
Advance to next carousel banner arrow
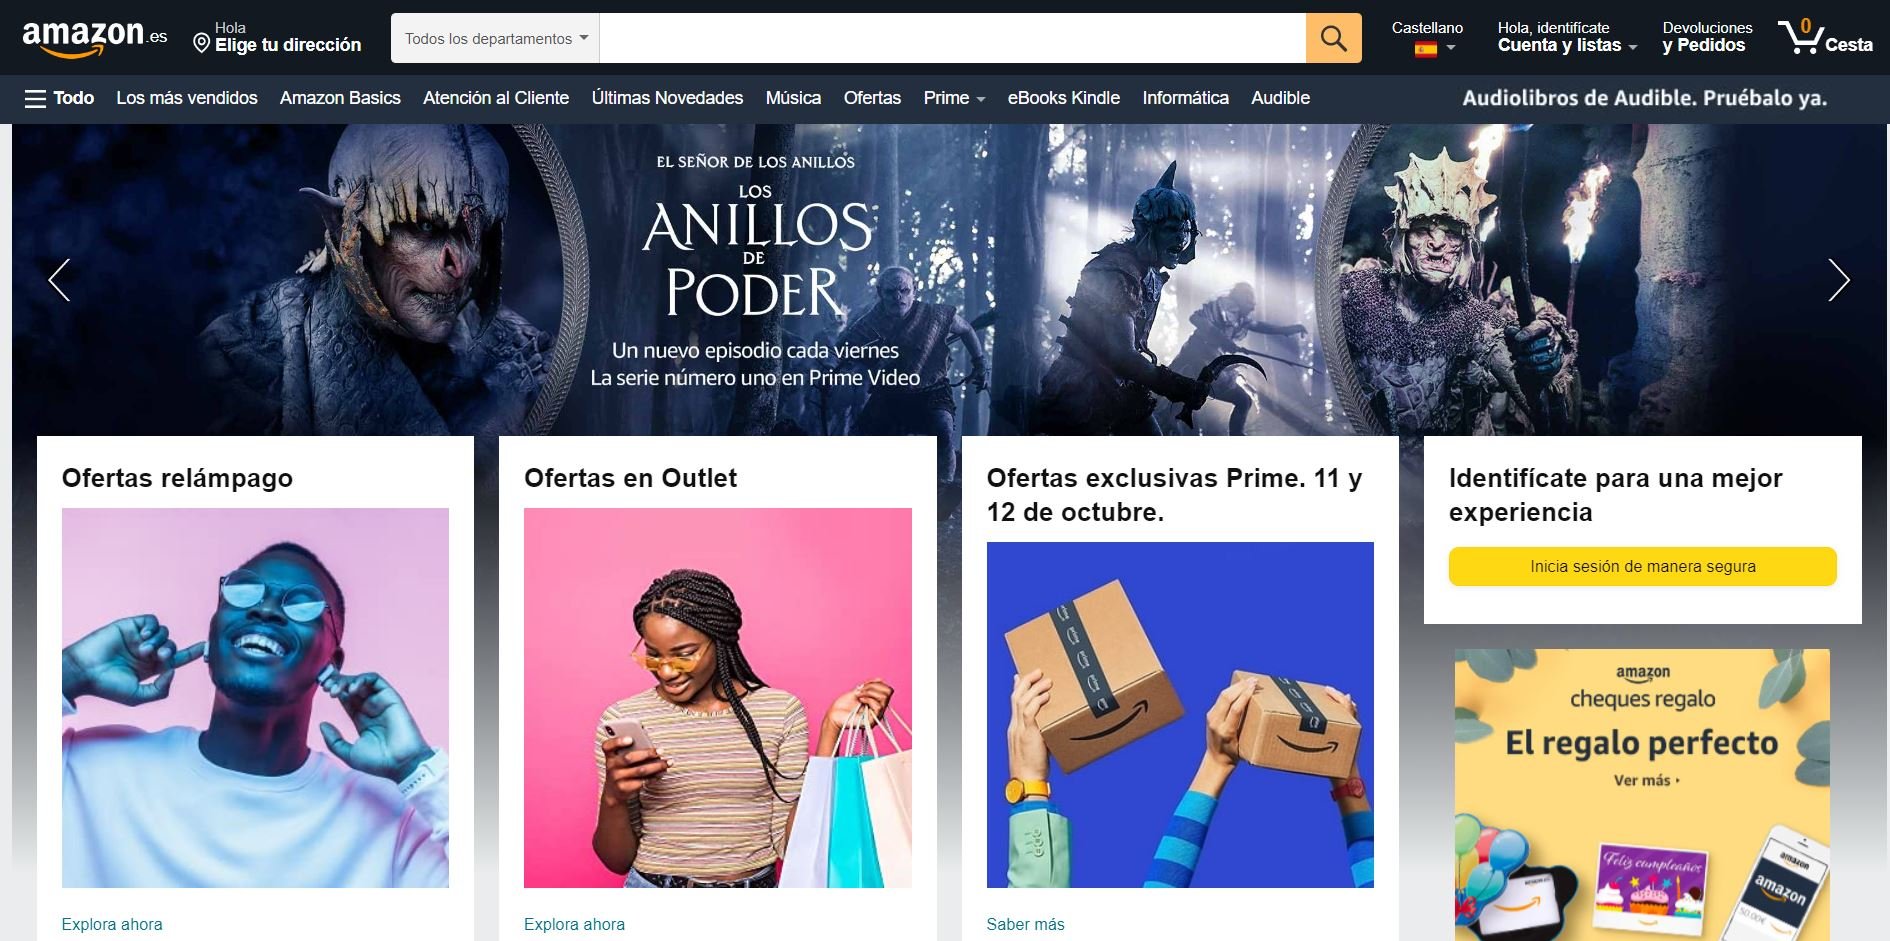[1838, 280]
